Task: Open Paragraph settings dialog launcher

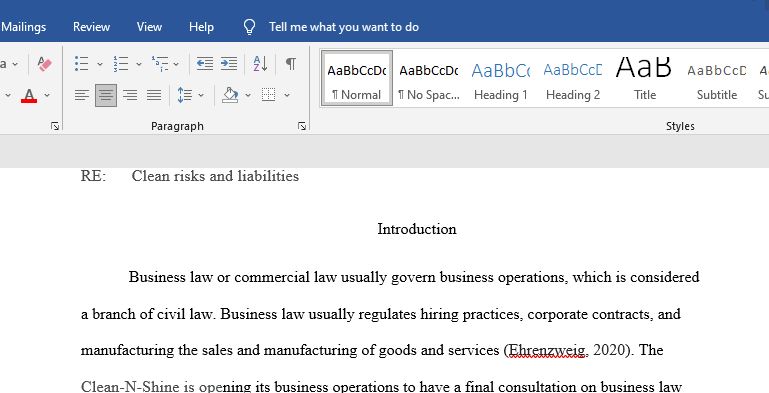Action: (302, 127)
